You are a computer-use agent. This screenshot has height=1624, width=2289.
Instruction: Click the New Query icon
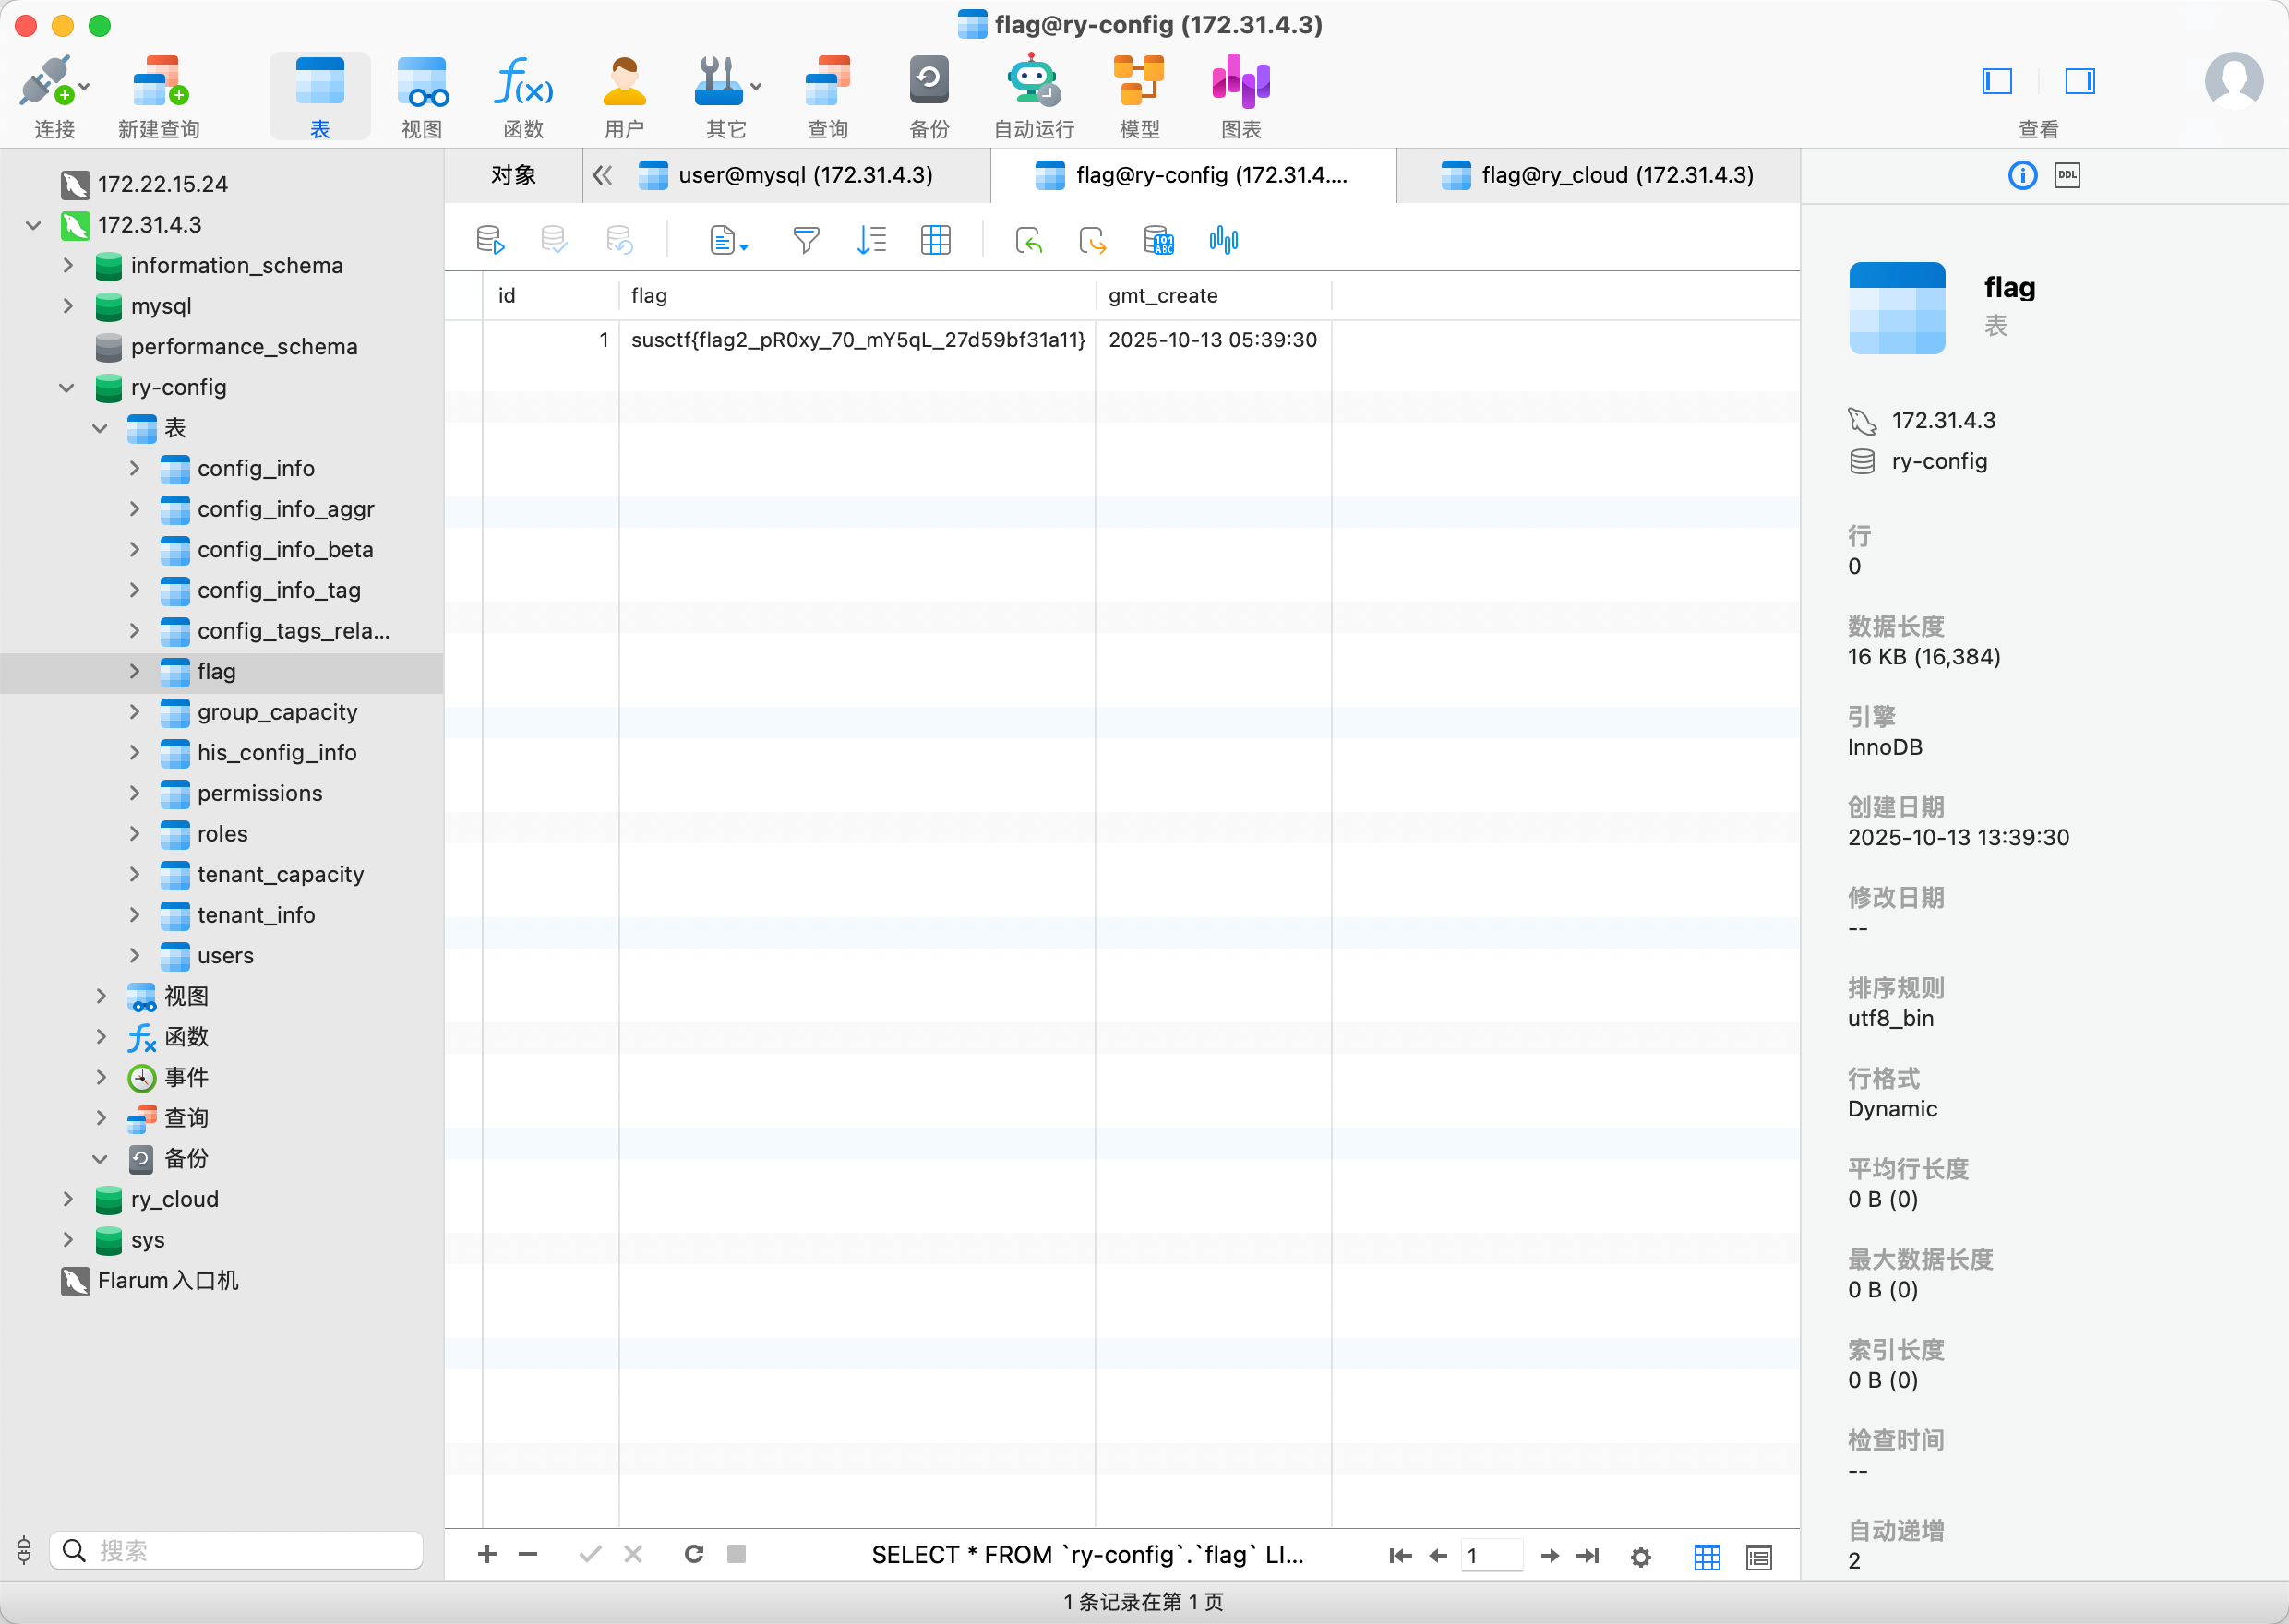click(160, 82)
